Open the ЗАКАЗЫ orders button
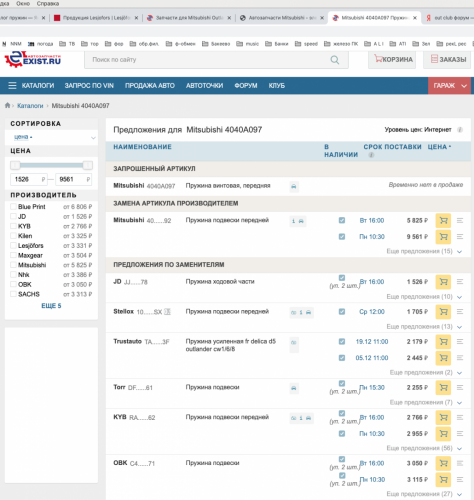This screenshot has width=474, height=500. (447, 60)
